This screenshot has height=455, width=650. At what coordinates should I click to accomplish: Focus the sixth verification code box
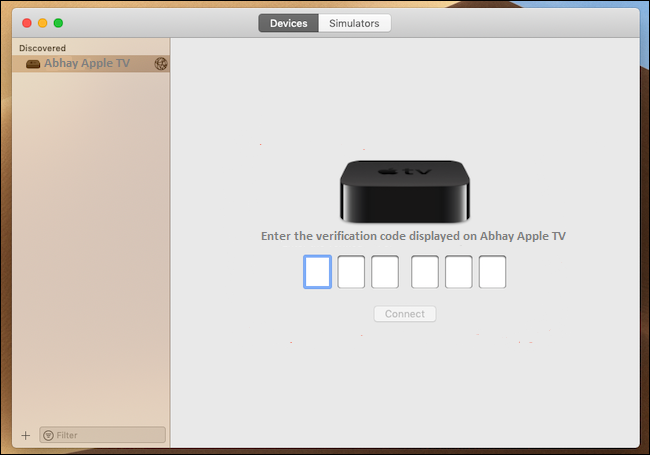point(492,272)
